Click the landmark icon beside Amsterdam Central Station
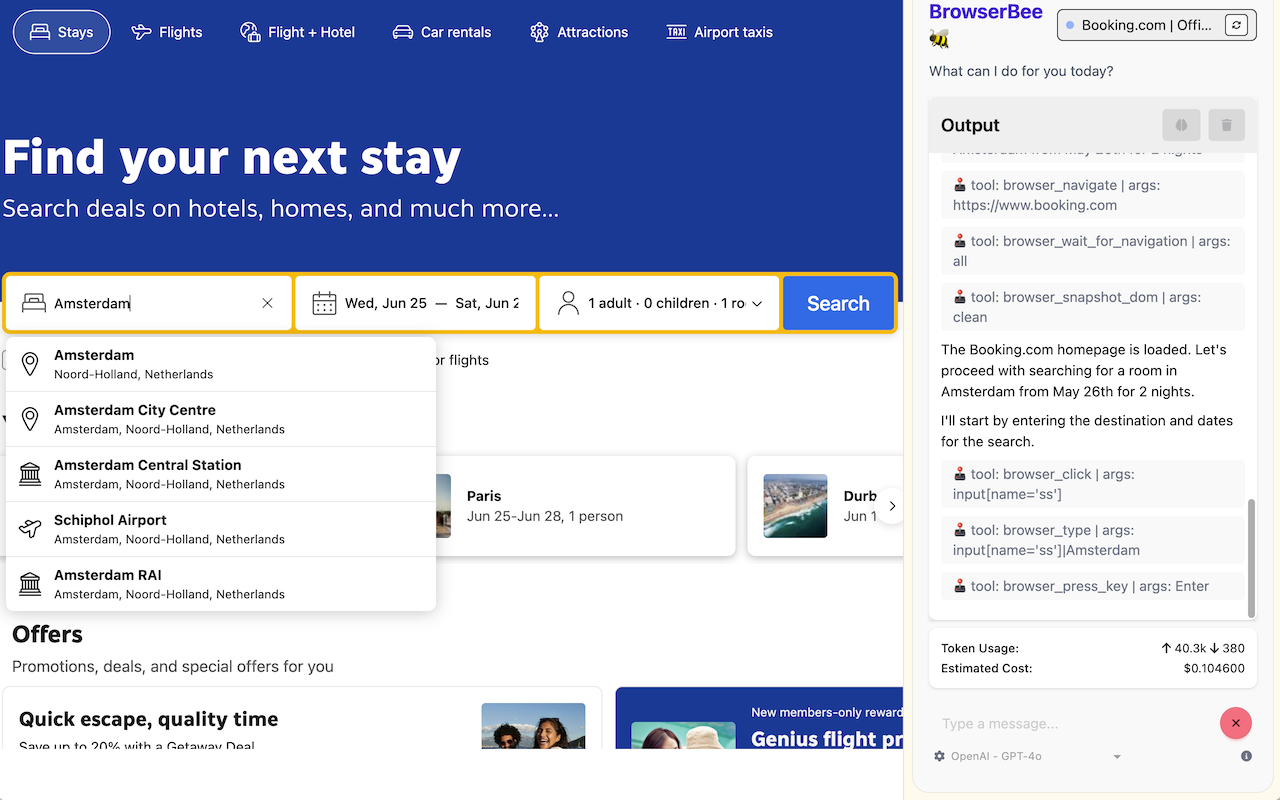Viewport: 1280px width, 800px height. tap(30, 474)
